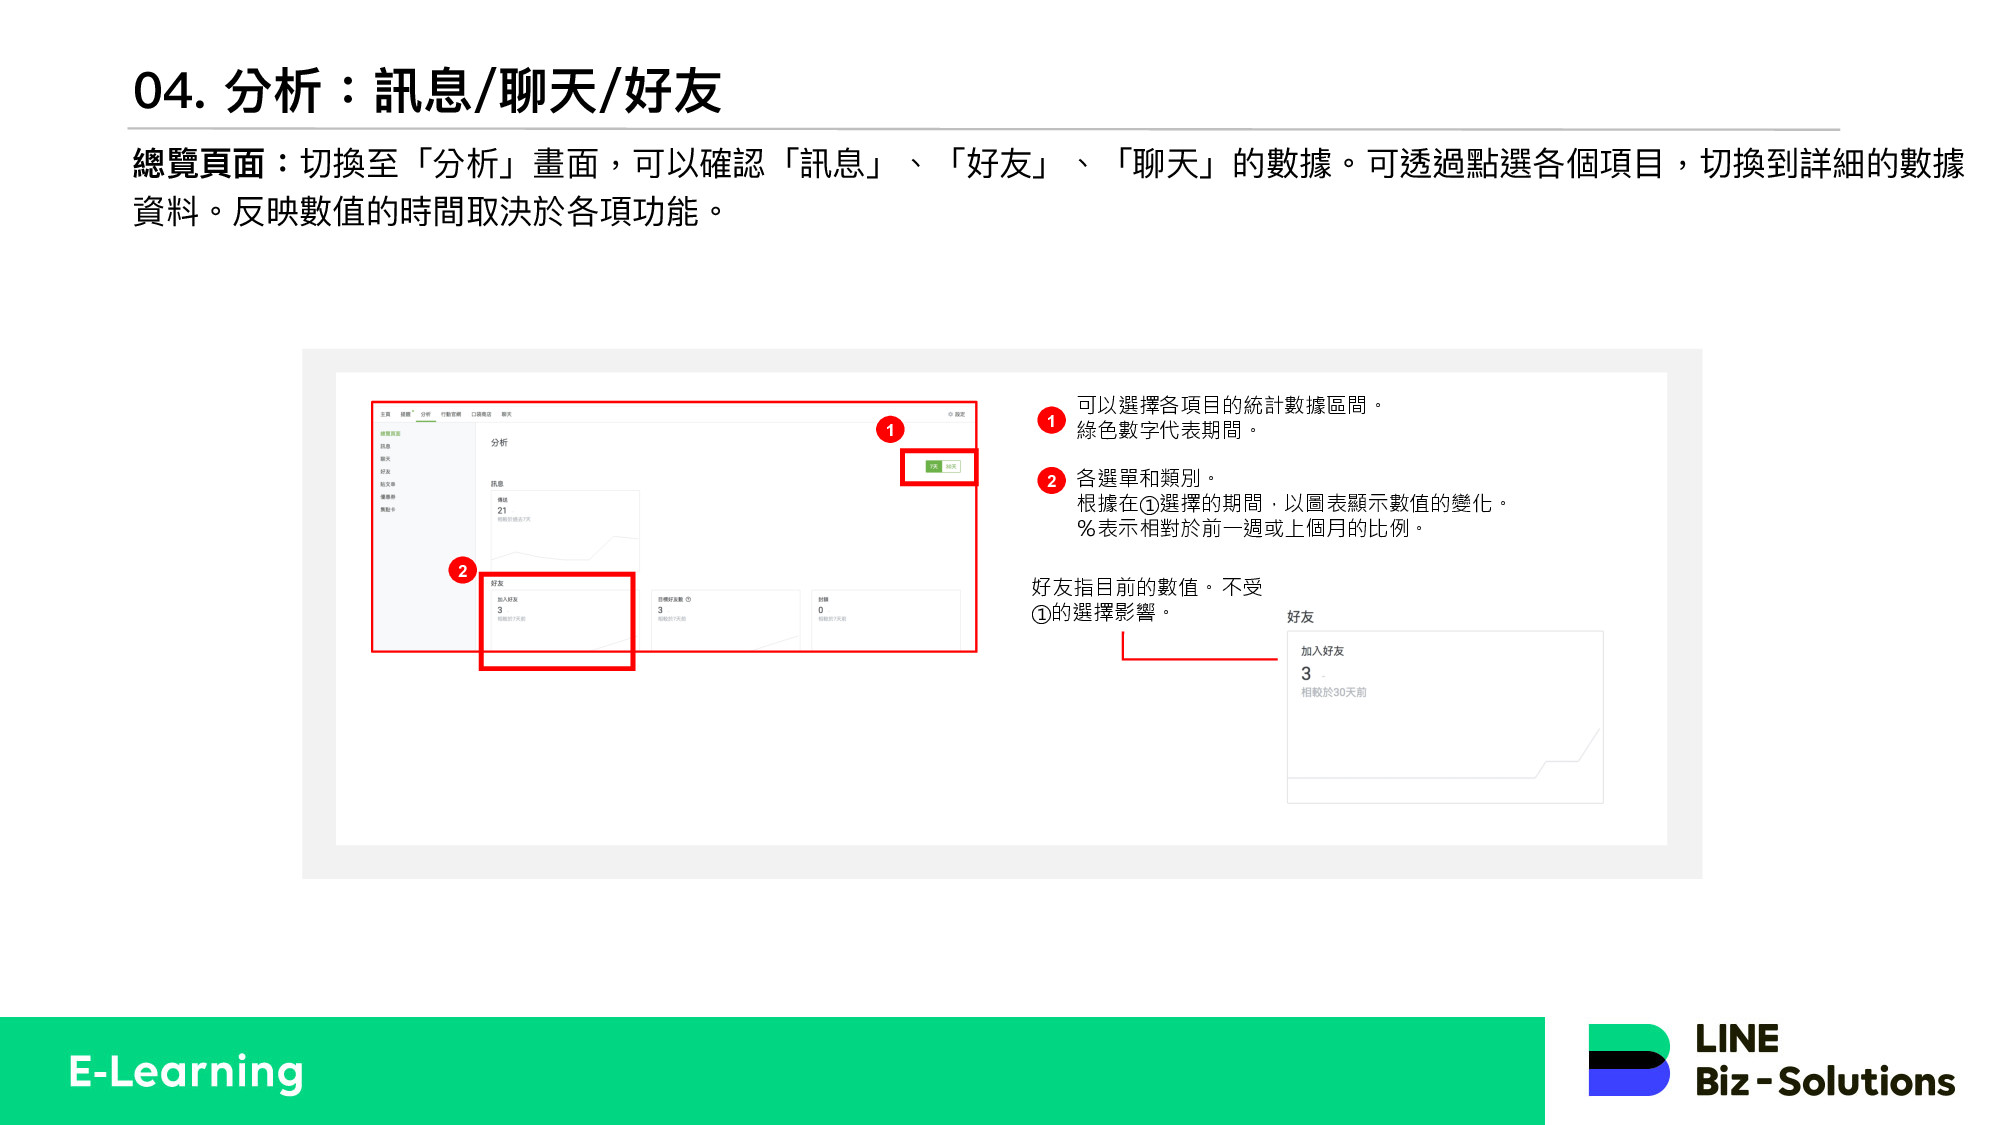Click red circle marker 1 on the screenshot
Image resolution: width=2000 pixels, height=1125 pixels.
(x=890, y=430)
